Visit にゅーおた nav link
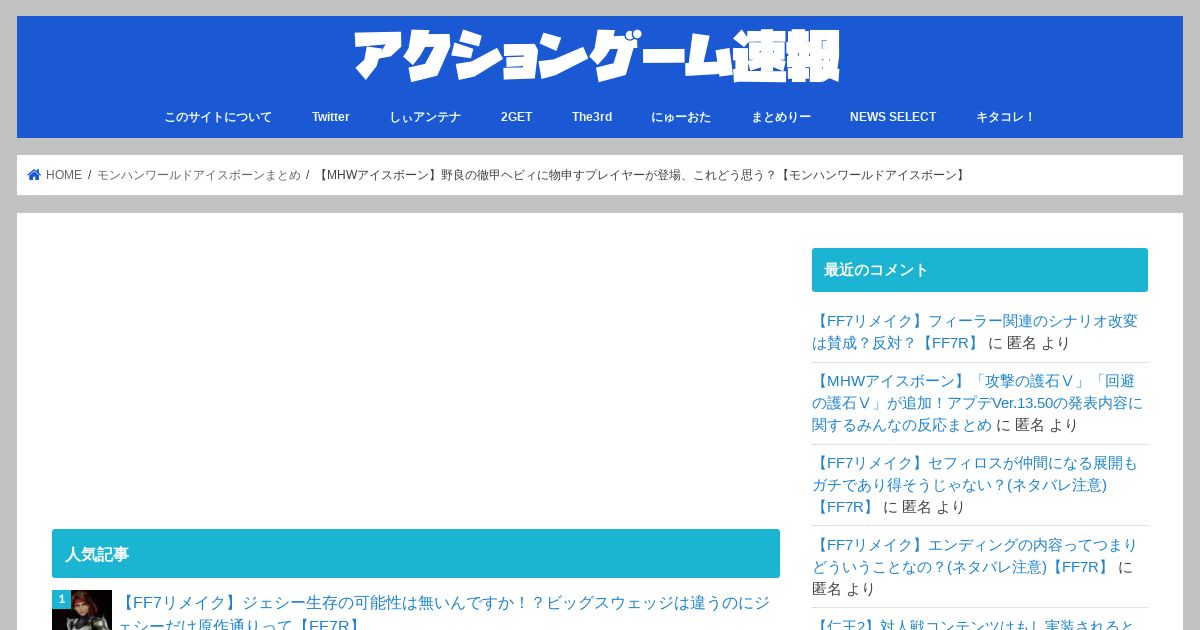Image resolution: width=1200 pixels, height=630 pixels. 681,117
